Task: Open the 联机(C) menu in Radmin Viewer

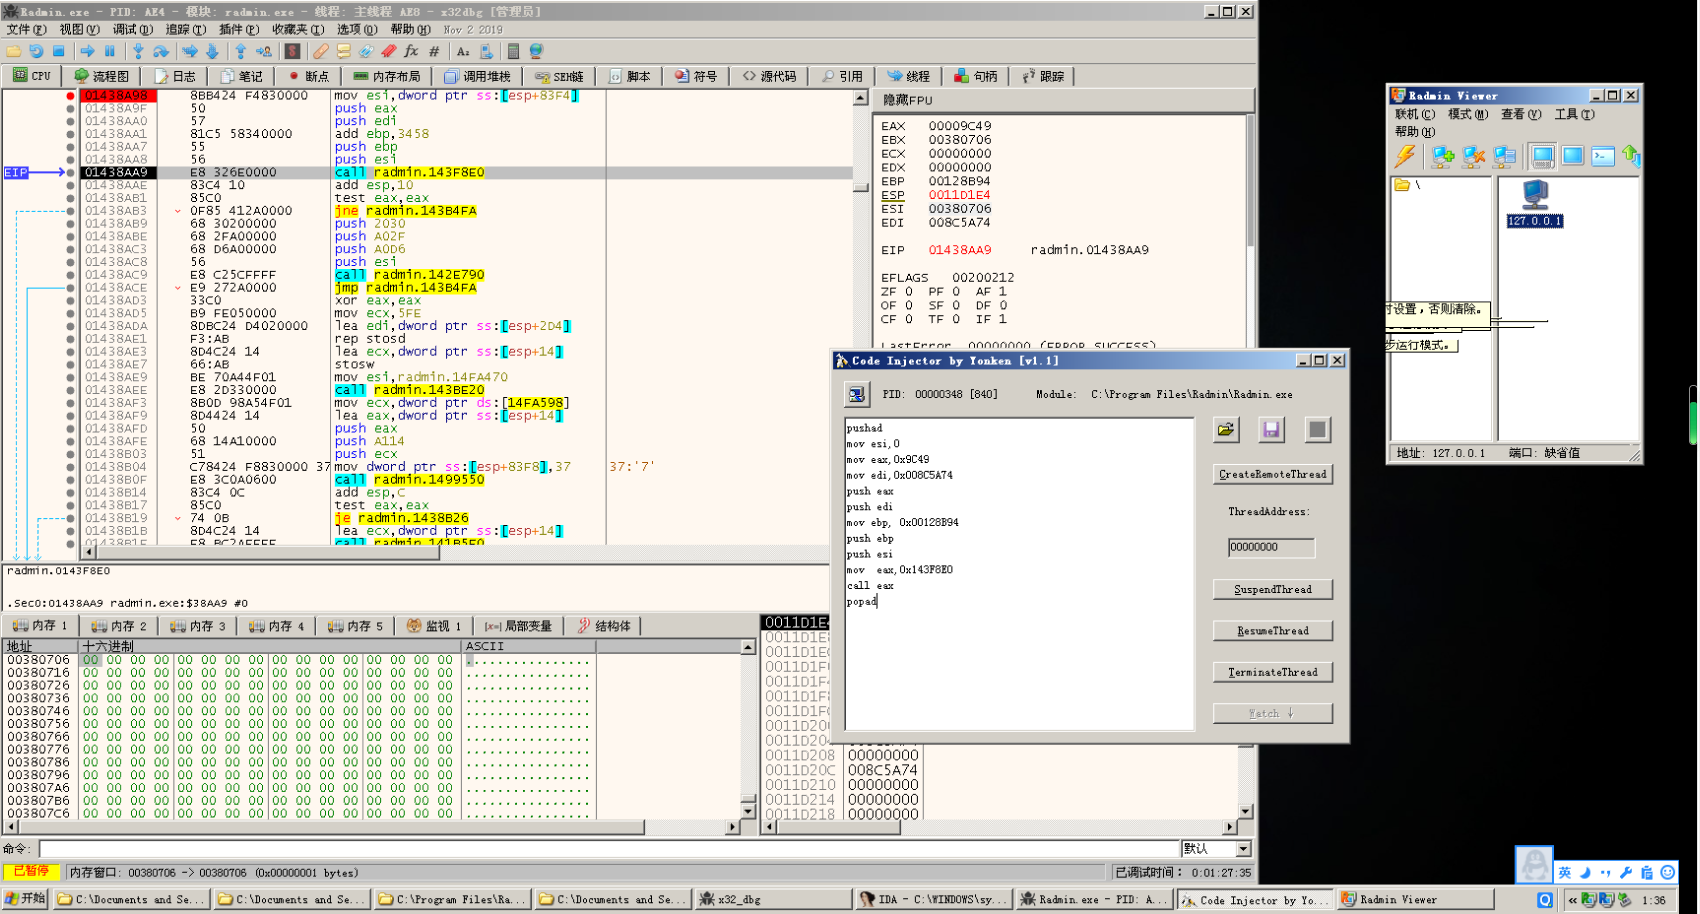Action: click(1414, 114)
